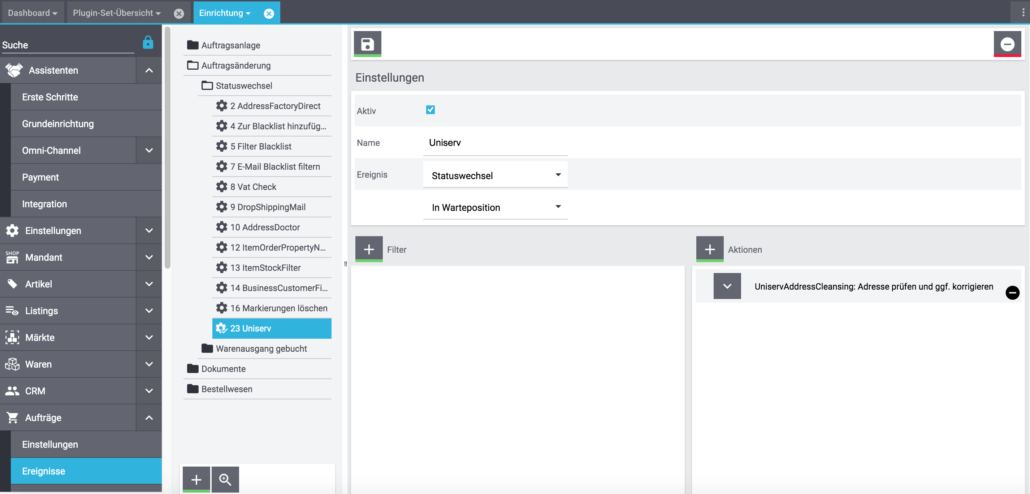Click the pane splitter handle beside tree
This screenshot has width=1030, height=494.
pyautogui.click(x=346, y=263)
